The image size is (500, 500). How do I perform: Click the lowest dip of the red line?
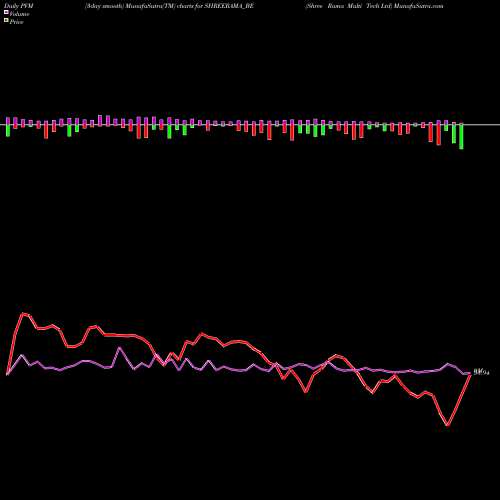(x=447, y=425)
